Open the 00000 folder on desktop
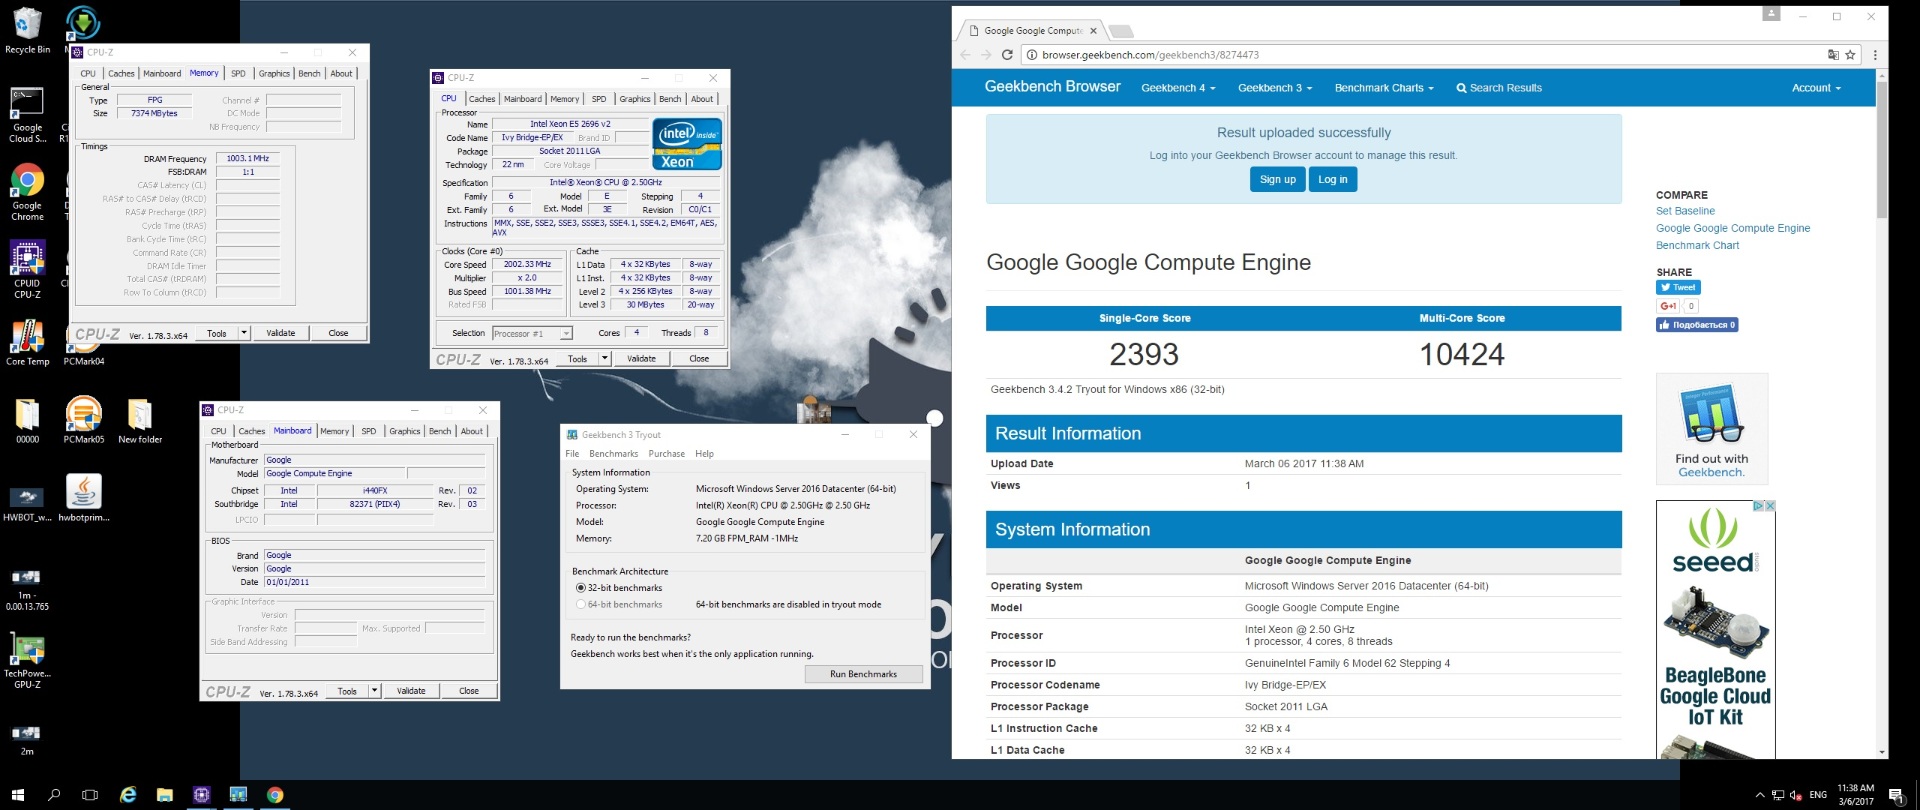This screenshot has height=810, width=1920. coord(27,420)
